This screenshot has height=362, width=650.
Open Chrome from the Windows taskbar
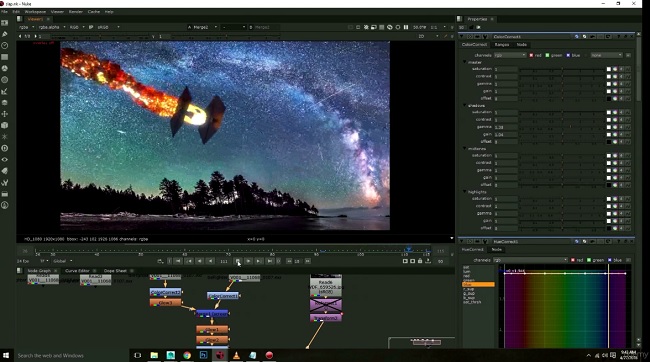187,355
